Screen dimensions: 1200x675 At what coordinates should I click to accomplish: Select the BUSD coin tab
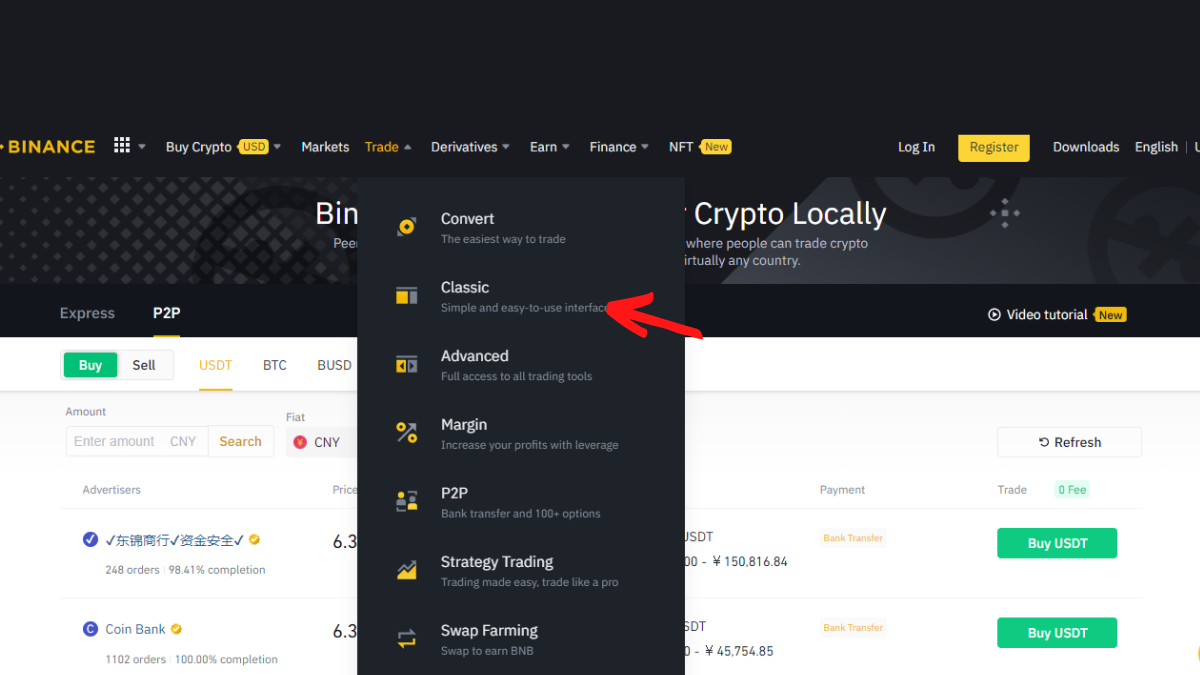click(x=334, y=365)
